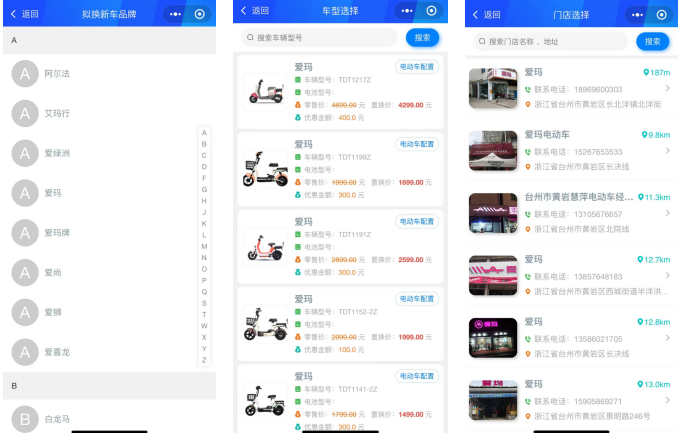Click the 搜索 button on the 门店选择 screen
This screenshot has height=433, width=693.
click(x=652, y=42)
